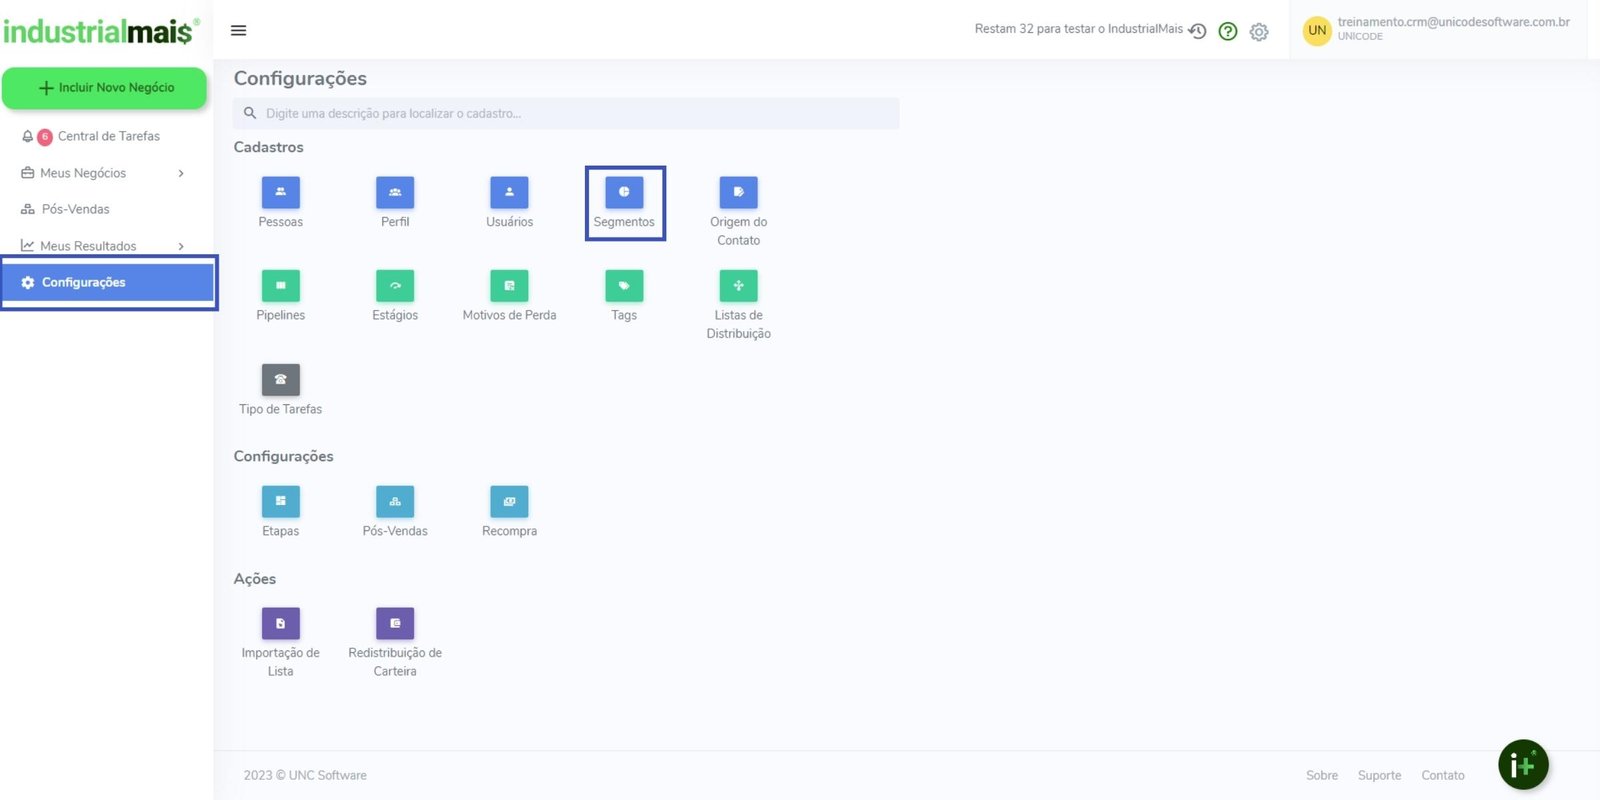The height and width of the screenshot is (800, 1600).
Task: Open the Segmentos icon
Action: [624, 193]
